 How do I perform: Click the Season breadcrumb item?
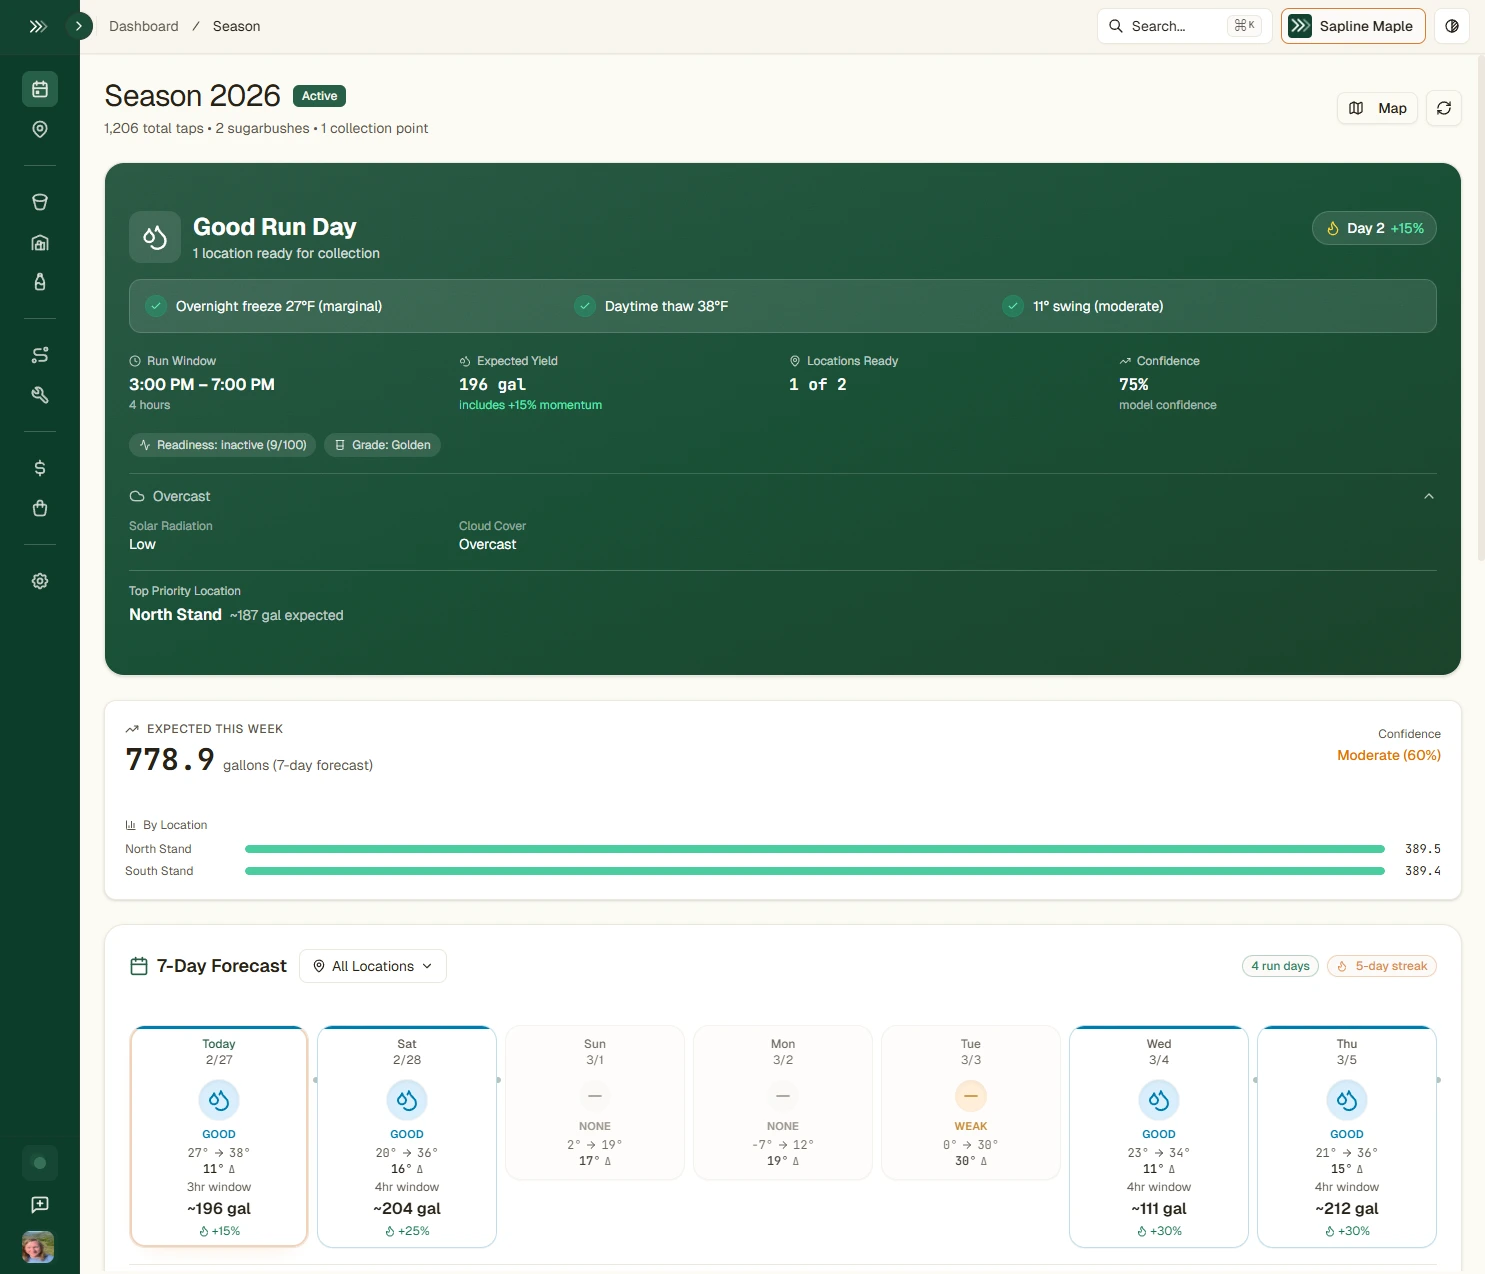[236, 26]
